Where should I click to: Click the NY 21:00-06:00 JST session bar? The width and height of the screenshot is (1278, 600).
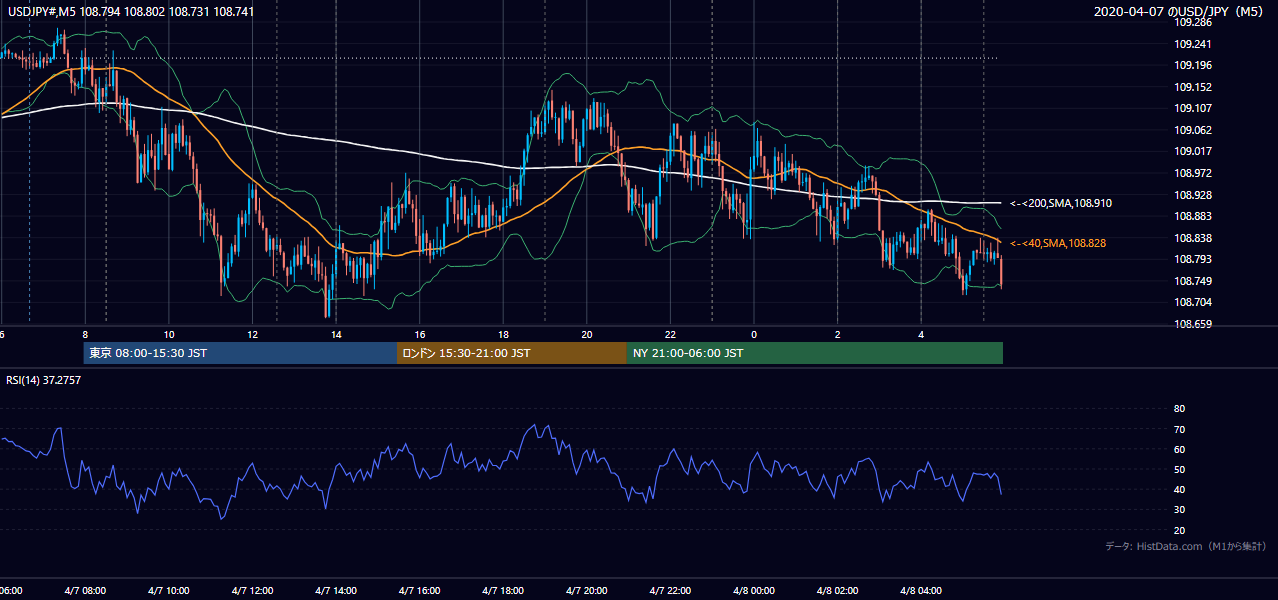(815, 353)
